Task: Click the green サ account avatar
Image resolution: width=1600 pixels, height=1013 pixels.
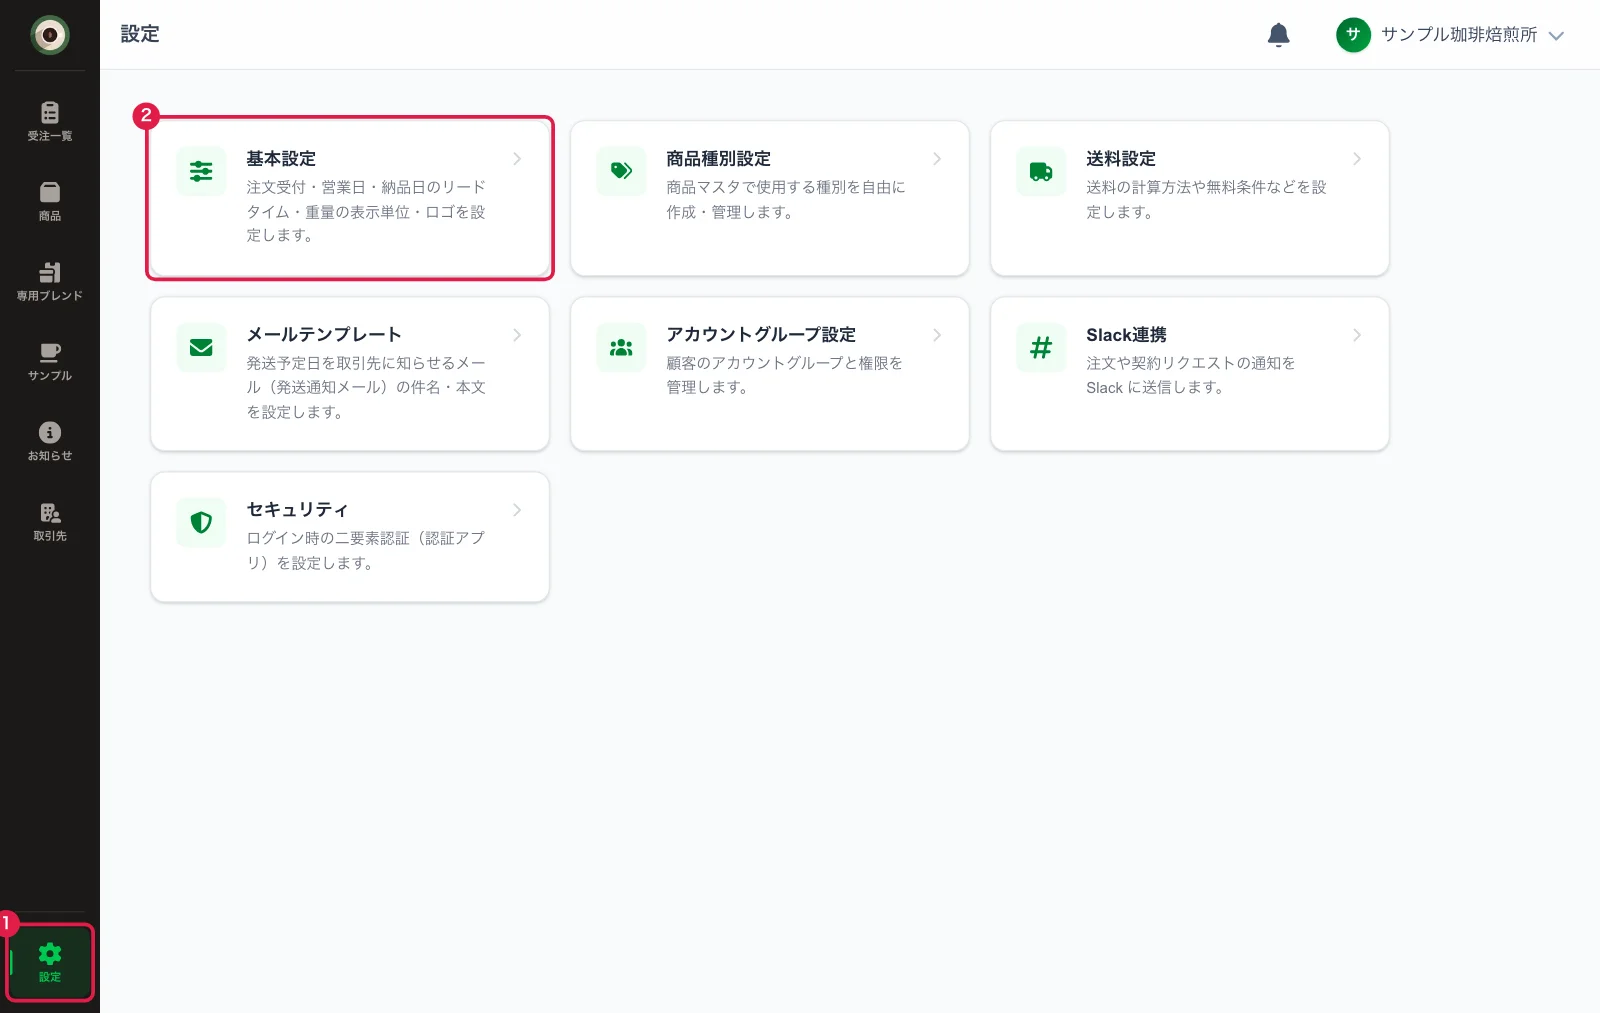Action: coord(1353,35)
